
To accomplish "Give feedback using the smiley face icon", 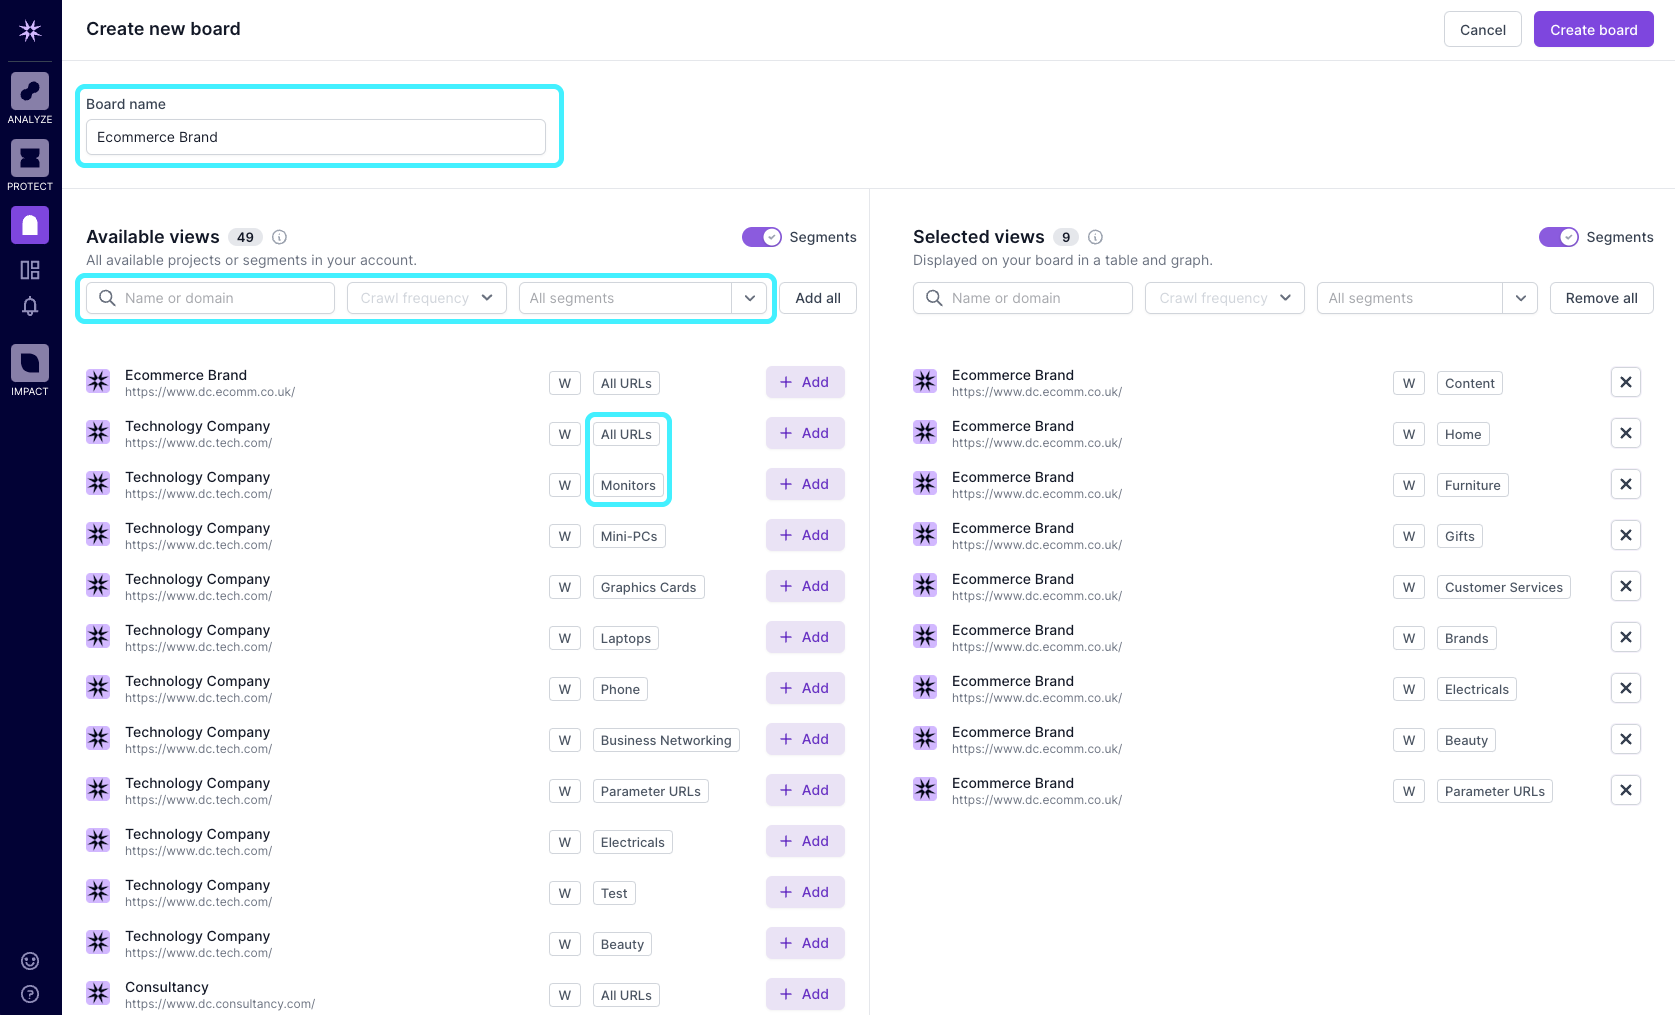I will pos(29,960).
